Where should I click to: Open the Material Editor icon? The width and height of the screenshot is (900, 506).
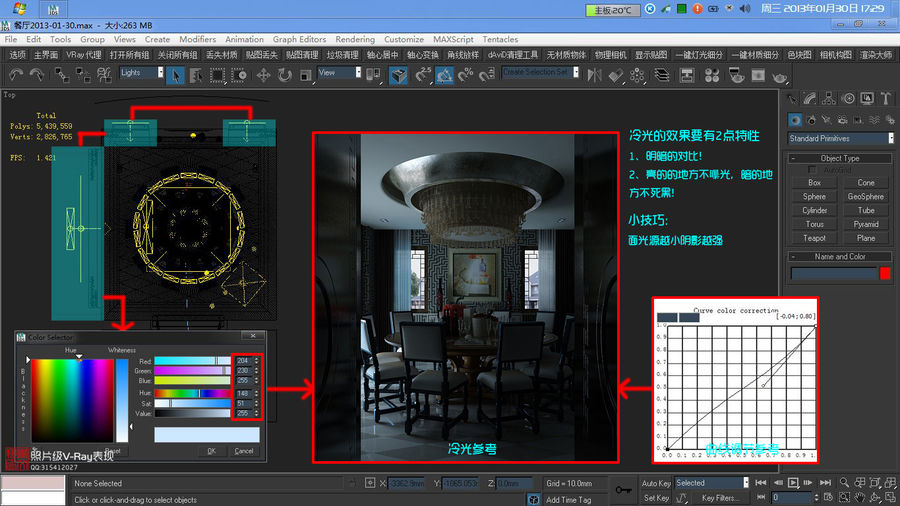[712, 75]
